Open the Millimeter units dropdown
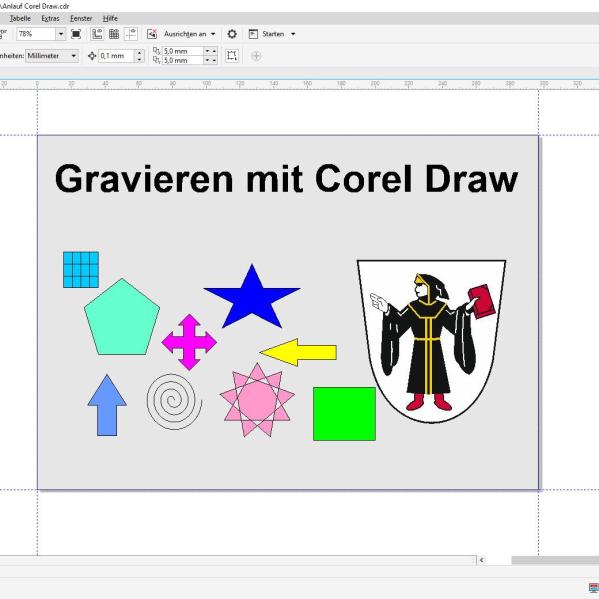 coord(52,56)
